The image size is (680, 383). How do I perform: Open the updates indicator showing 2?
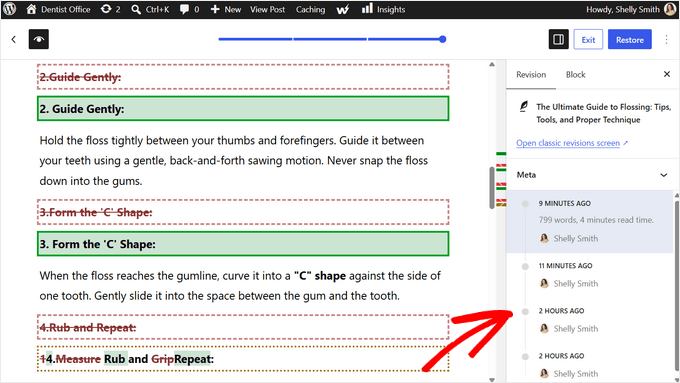[110, 9]
